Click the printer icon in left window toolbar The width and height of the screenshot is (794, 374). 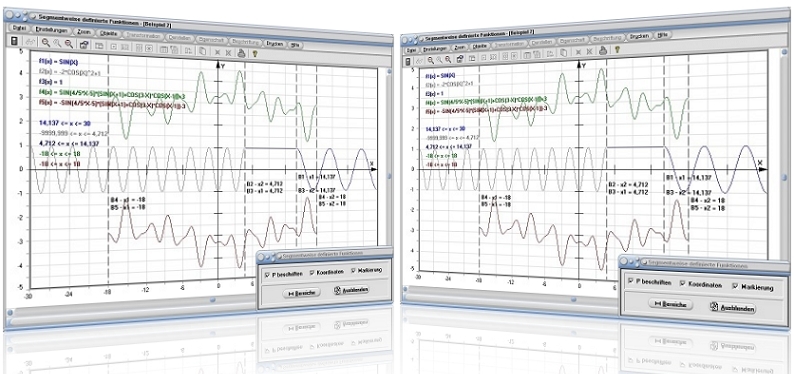click(241, 53)
